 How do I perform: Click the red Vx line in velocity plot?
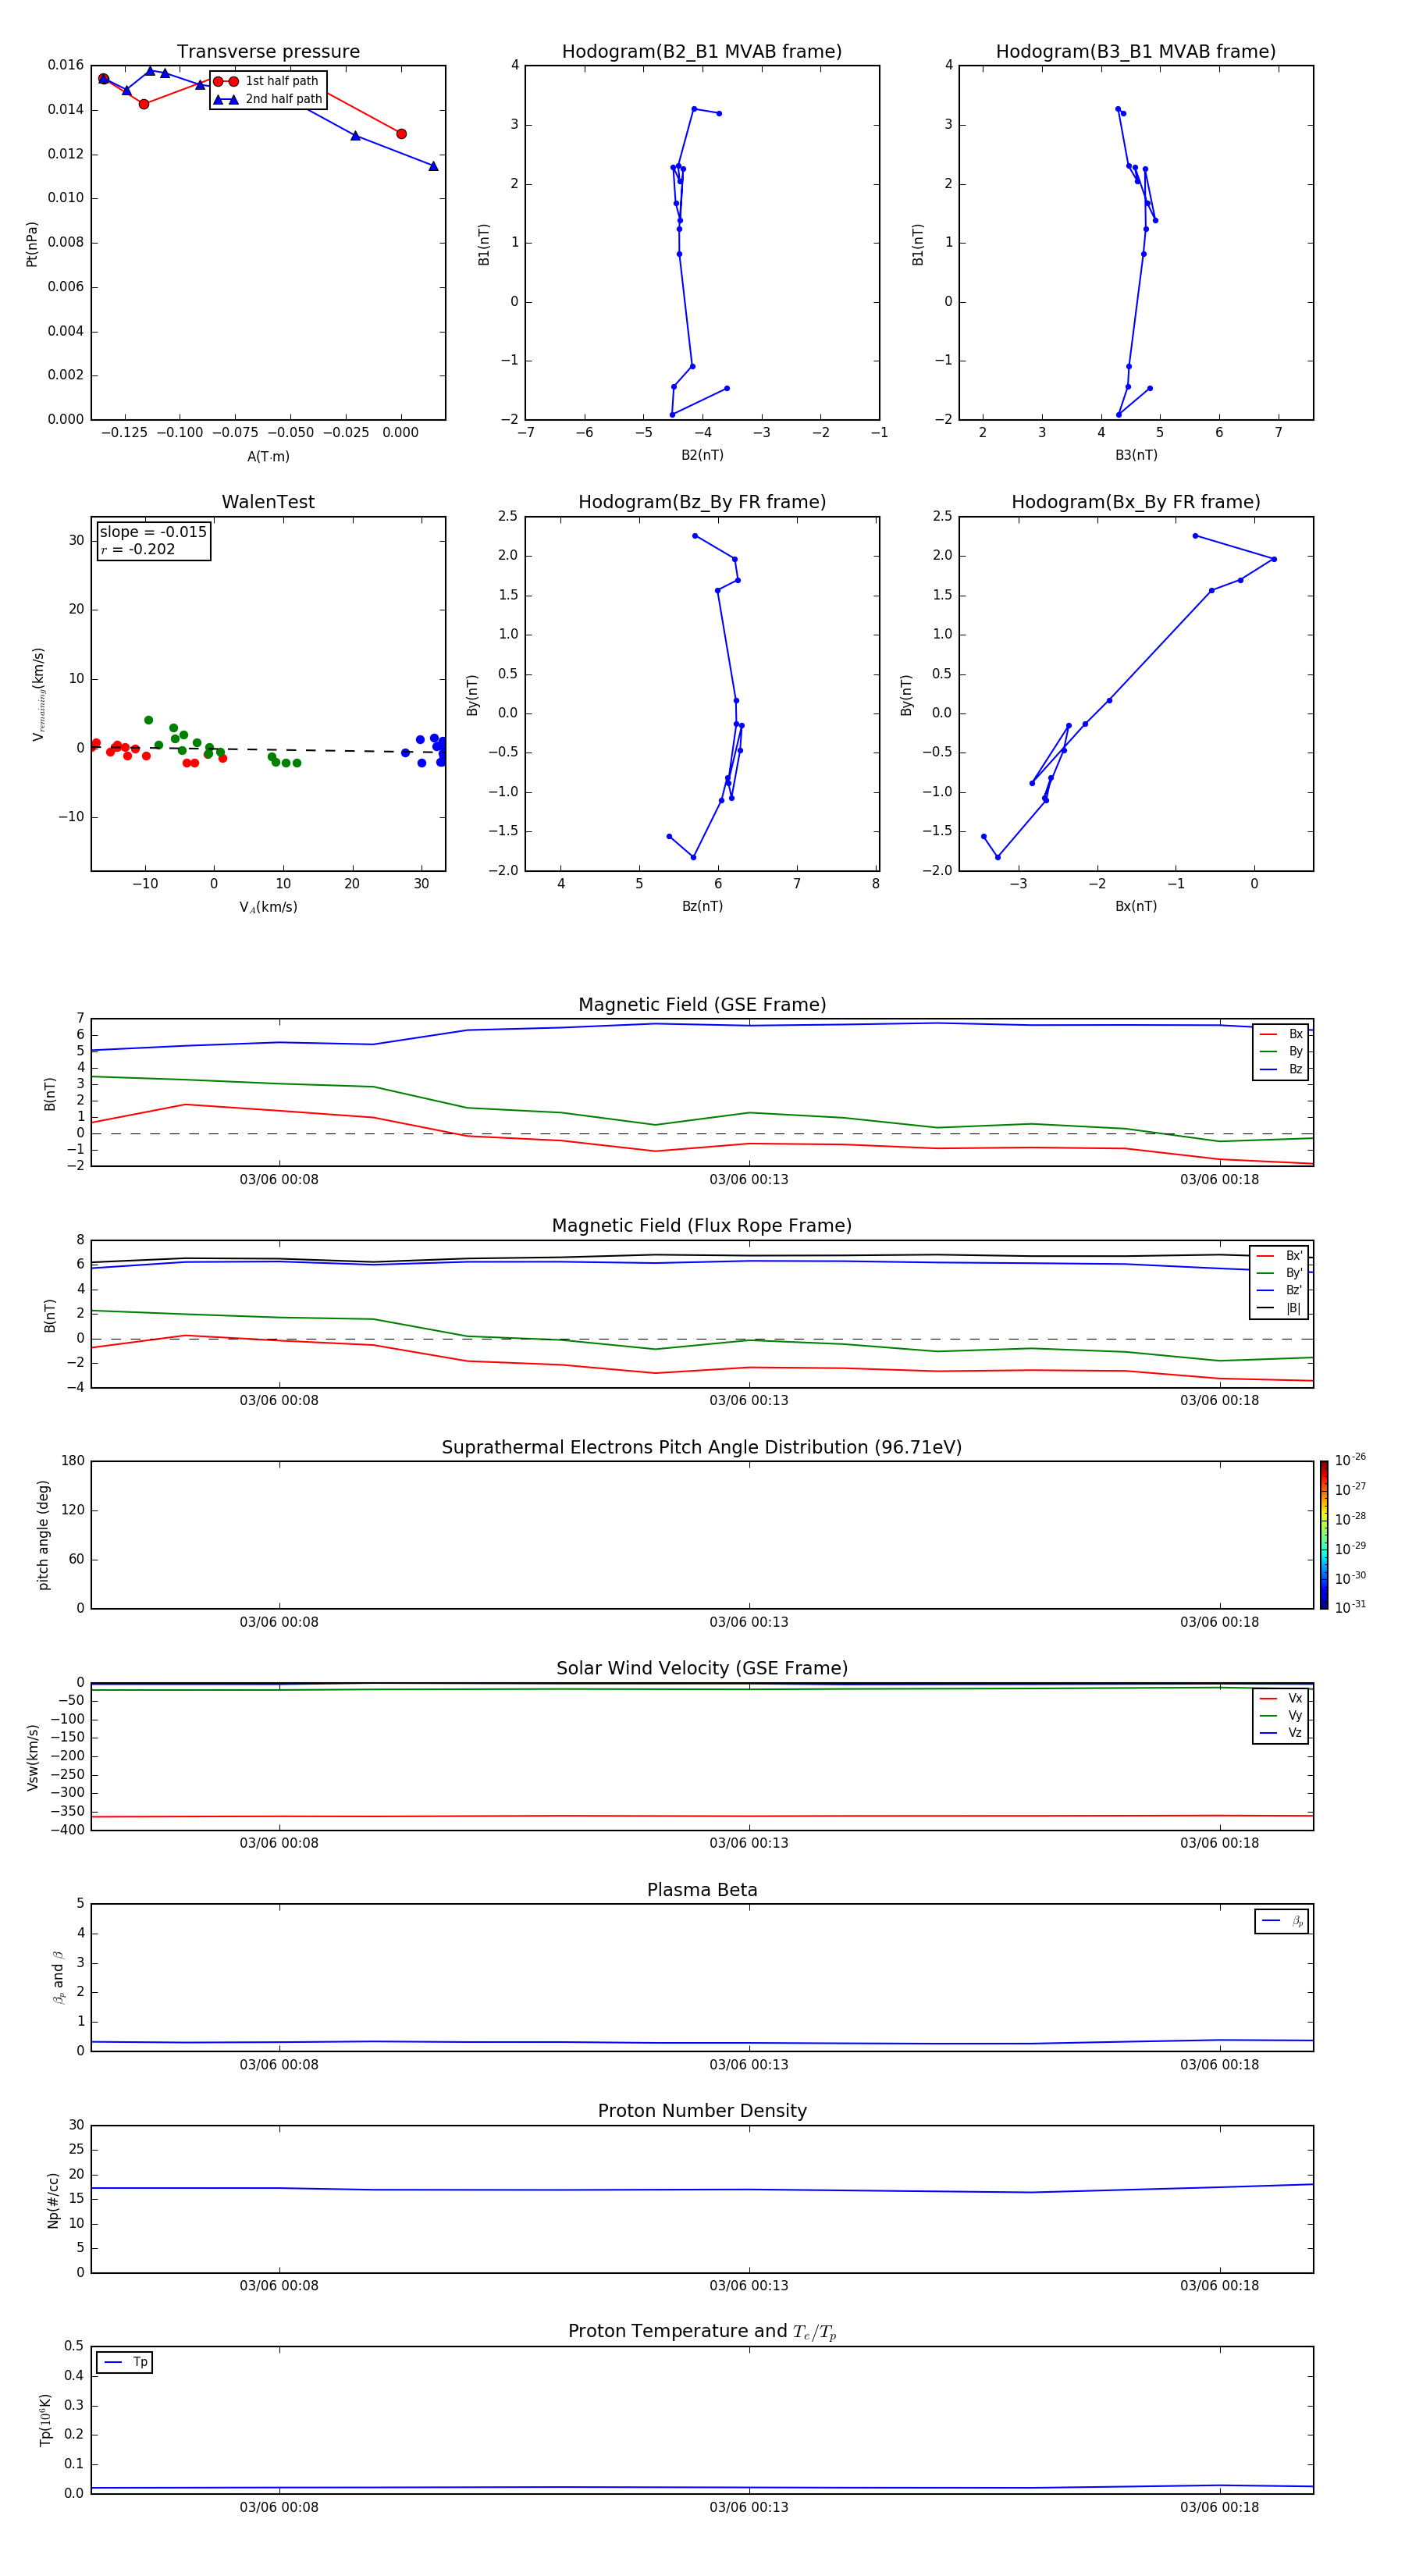702,1816
